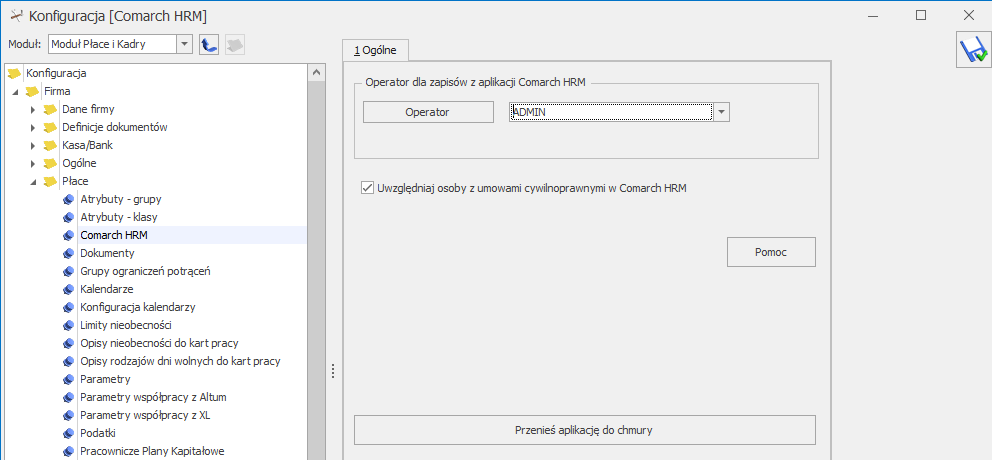Select the Kasa/Bank label
Viewport: 992px width, 460px height.
tap(87, 146)
